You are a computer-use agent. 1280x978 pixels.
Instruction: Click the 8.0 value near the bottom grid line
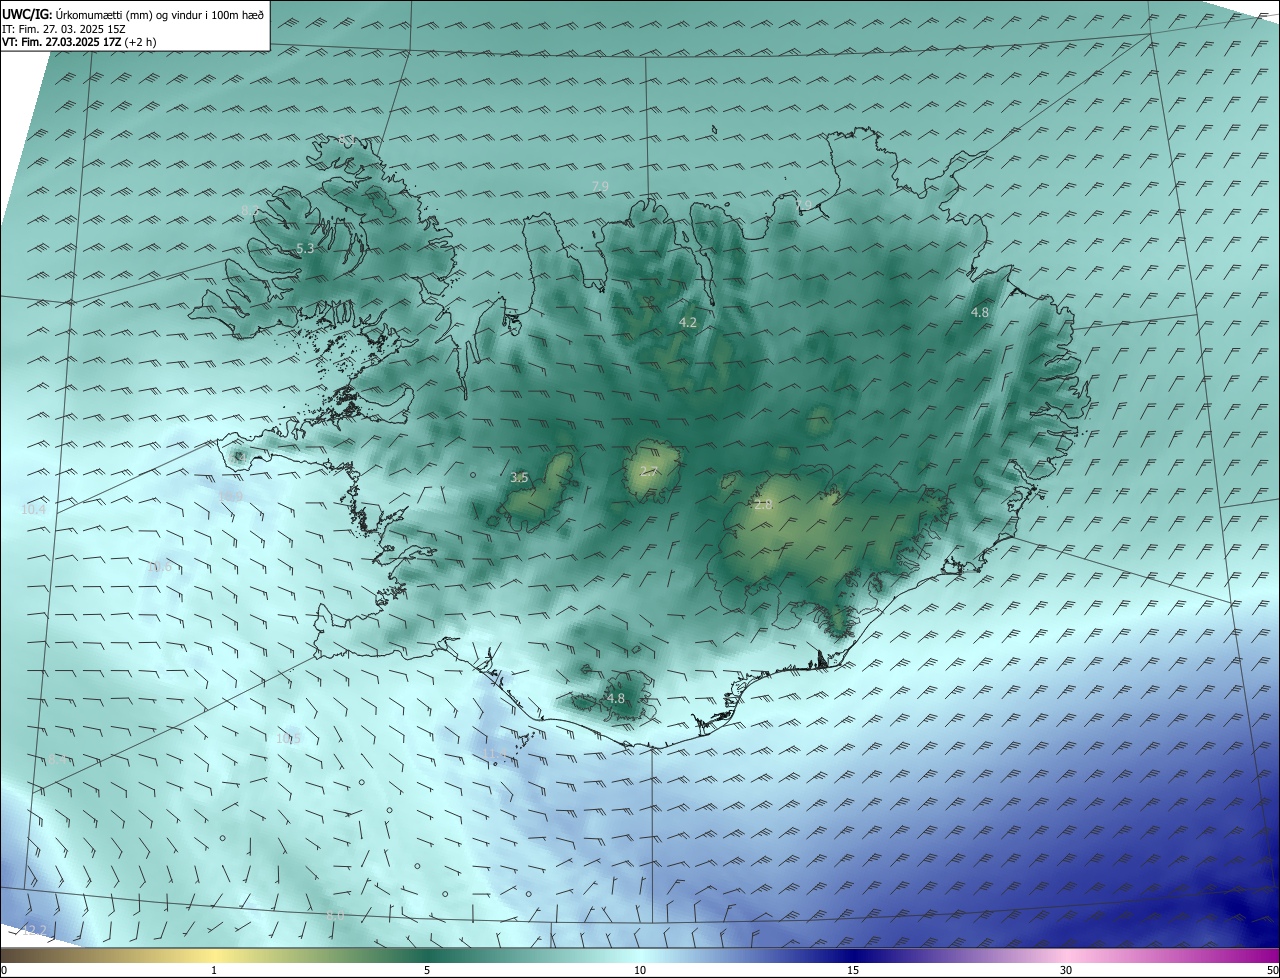point(336,915)
